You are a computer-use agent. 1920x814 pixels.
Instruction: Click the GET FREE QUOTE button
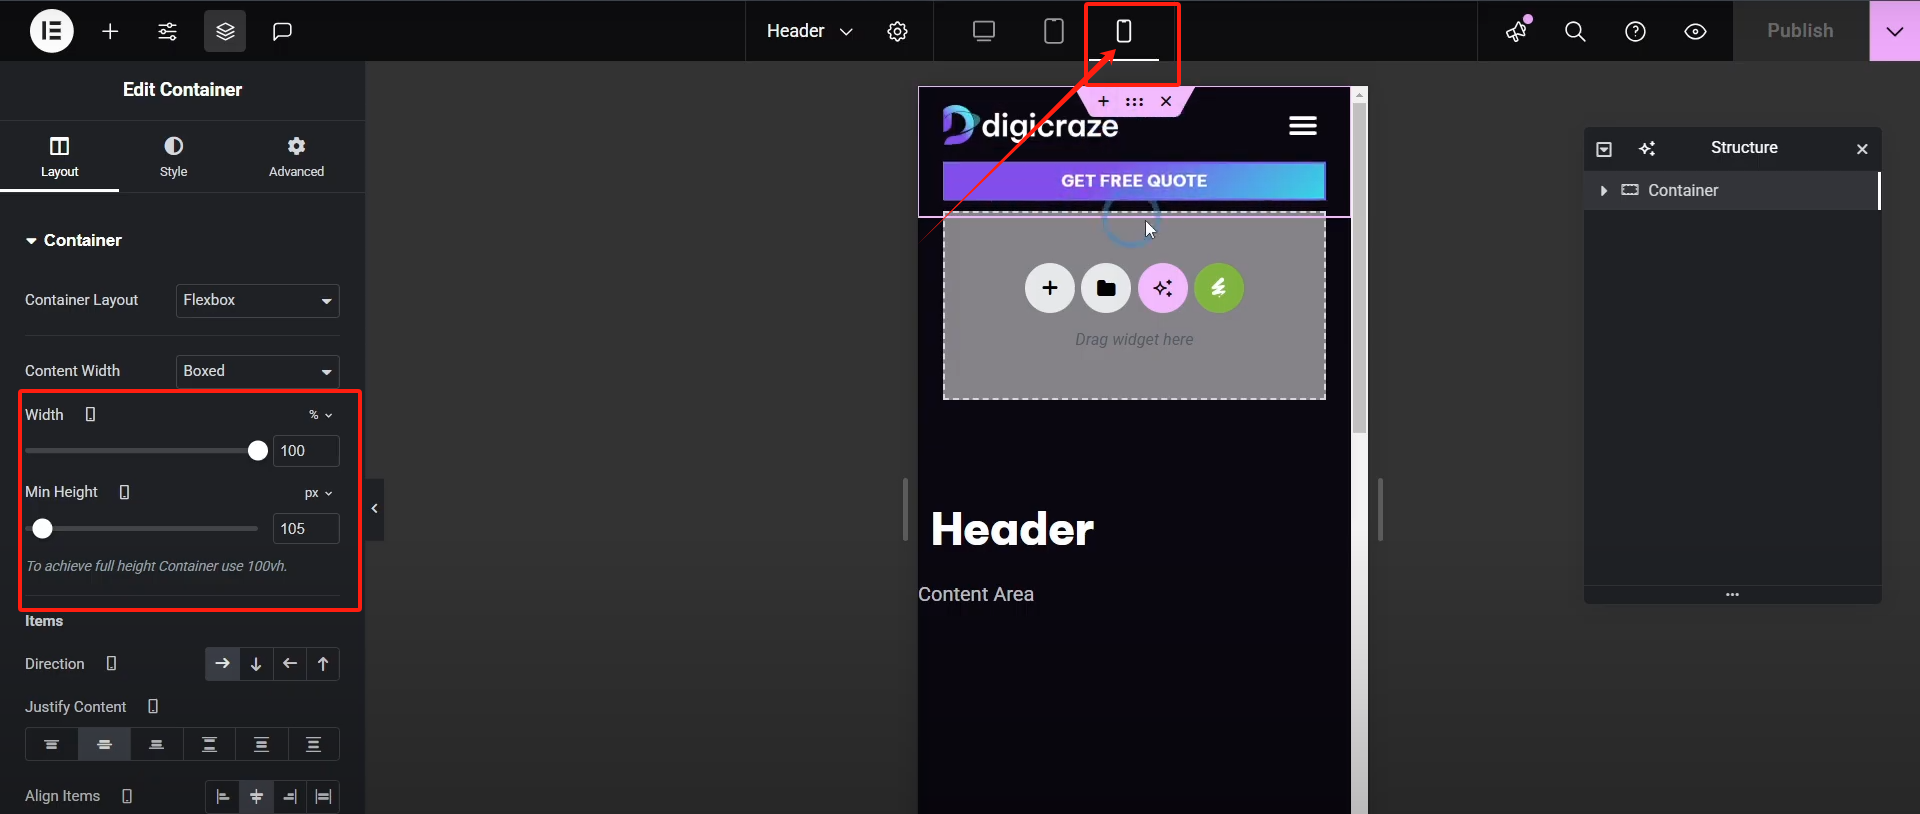point(1134,181)
